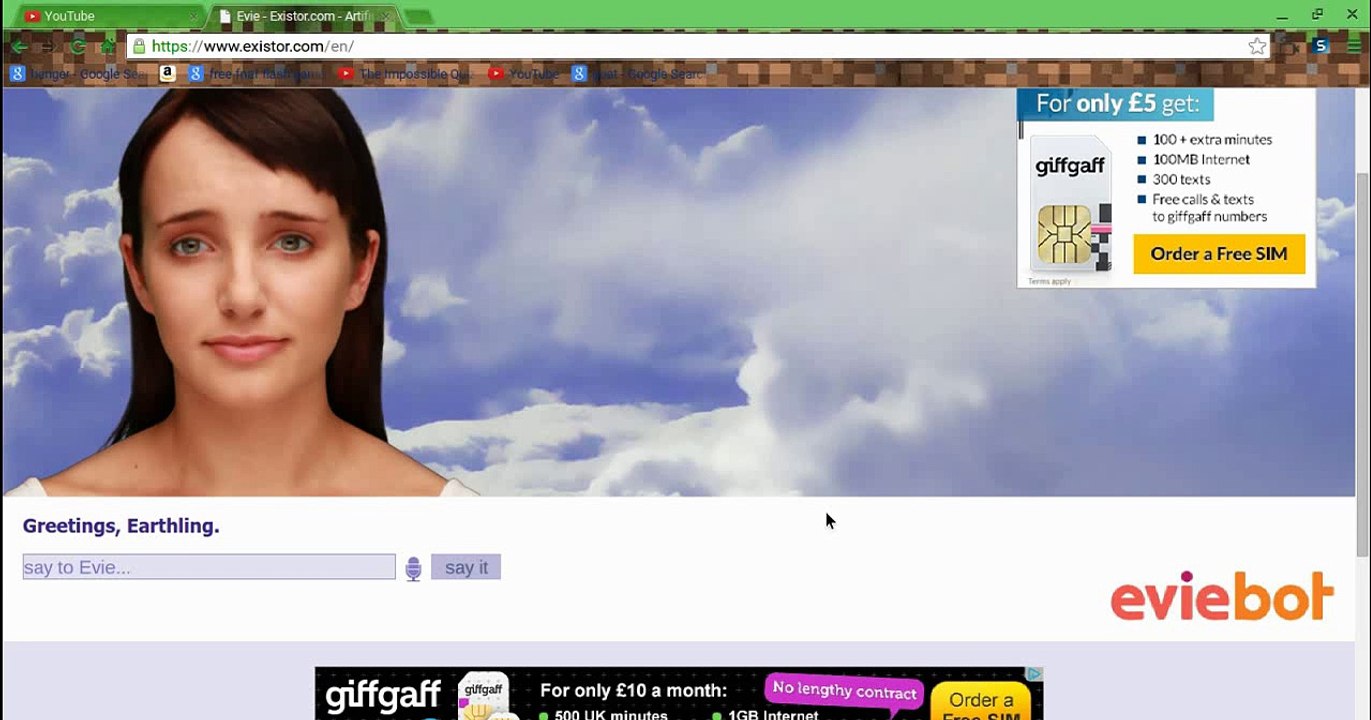Restore down the browser window
The image size is (1371, 720).
(x=1318, y=14)
